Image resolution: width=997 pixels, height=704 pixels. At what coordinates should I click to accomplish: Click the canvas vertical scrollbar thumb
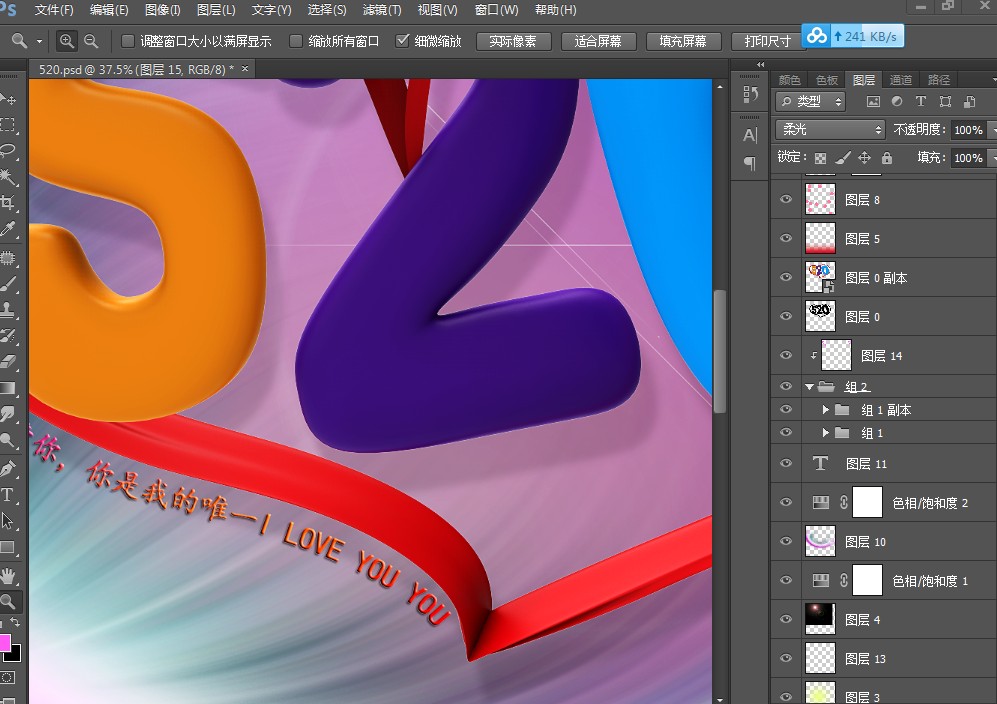click(720, 351)
